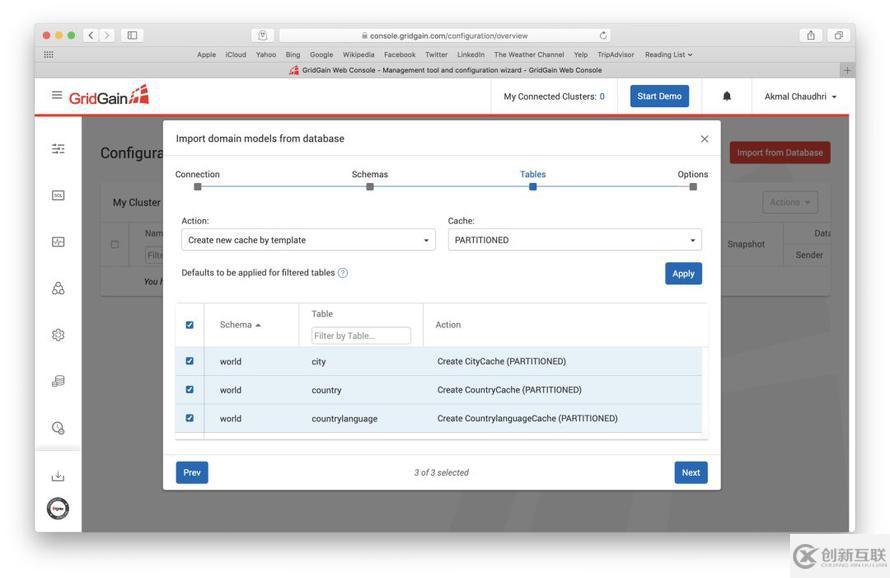
Task: Open the Google bookmark
Action: point(321,55)
